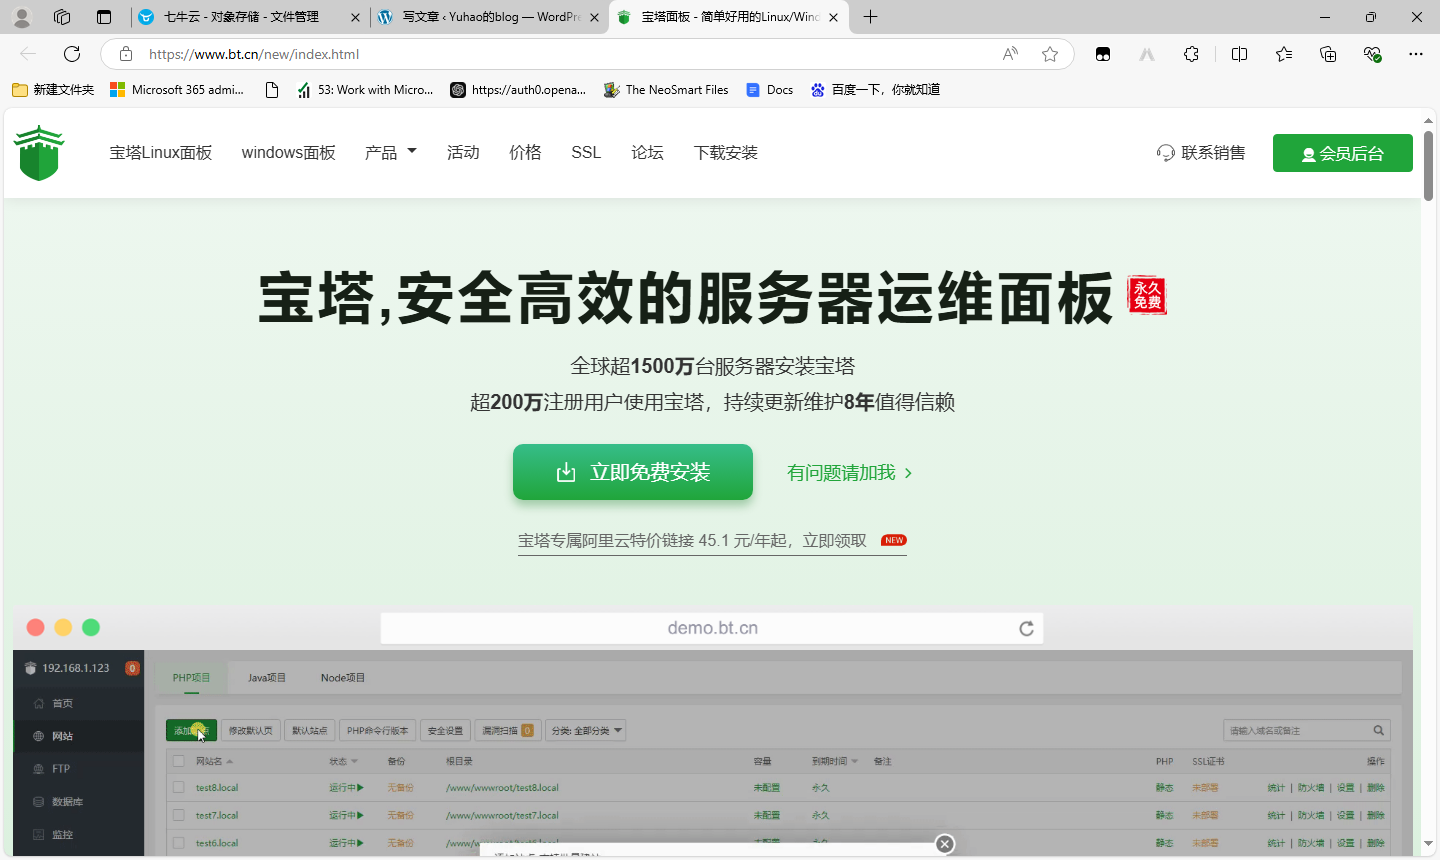
Task: Open 下载安装 nav item
Action: pos(726,153)
